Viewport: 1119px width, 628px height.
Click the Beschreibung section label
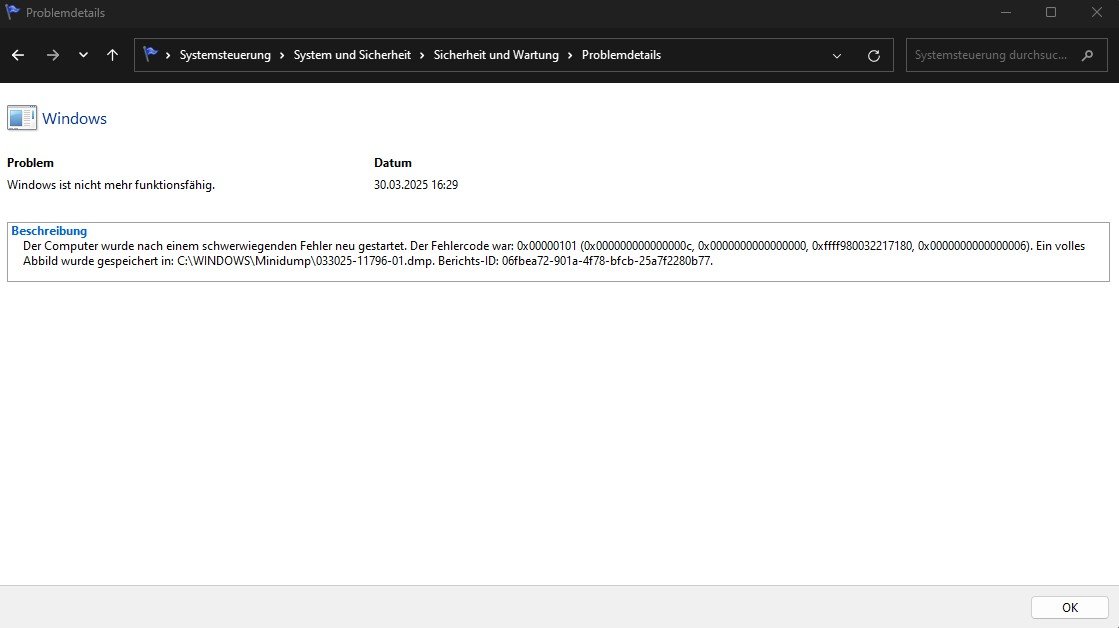coord(49,231)
